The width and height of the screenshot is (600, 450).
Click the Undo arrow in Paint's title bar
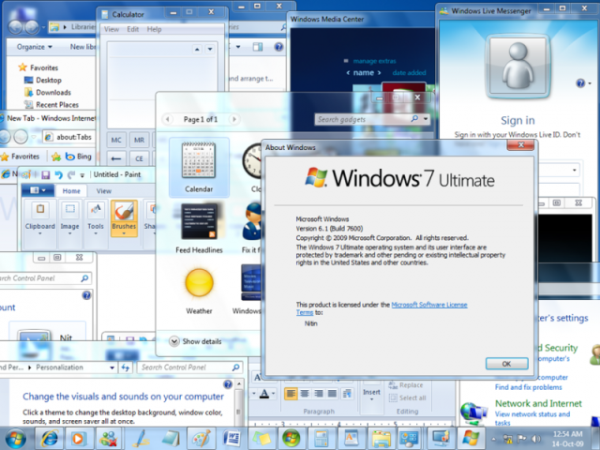58,175
